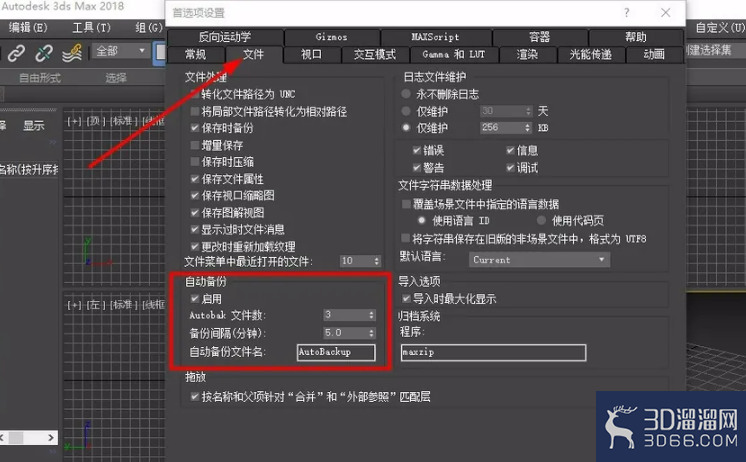Viewport: 746px width, 462px height.
Task: Select 永不删除日志 radio button
Action: [406, 94]
